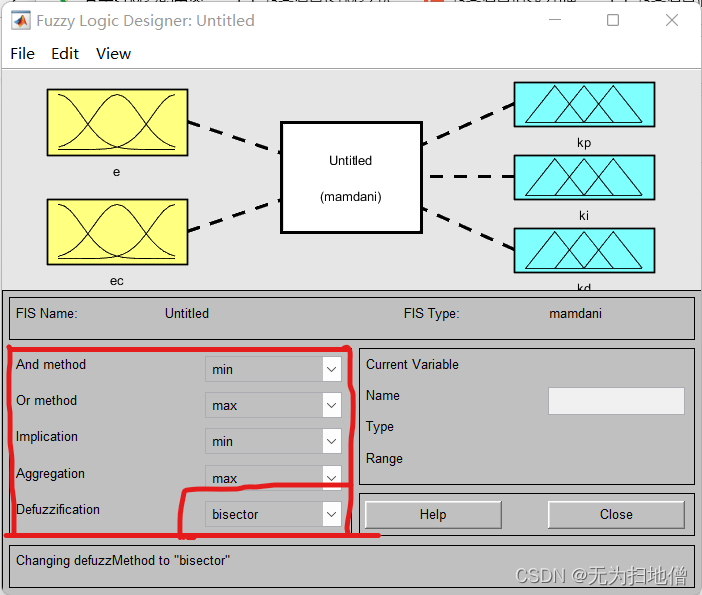Click the Help button
The width and height of the screenshot is (702, 595).
(x=433, y=514)
